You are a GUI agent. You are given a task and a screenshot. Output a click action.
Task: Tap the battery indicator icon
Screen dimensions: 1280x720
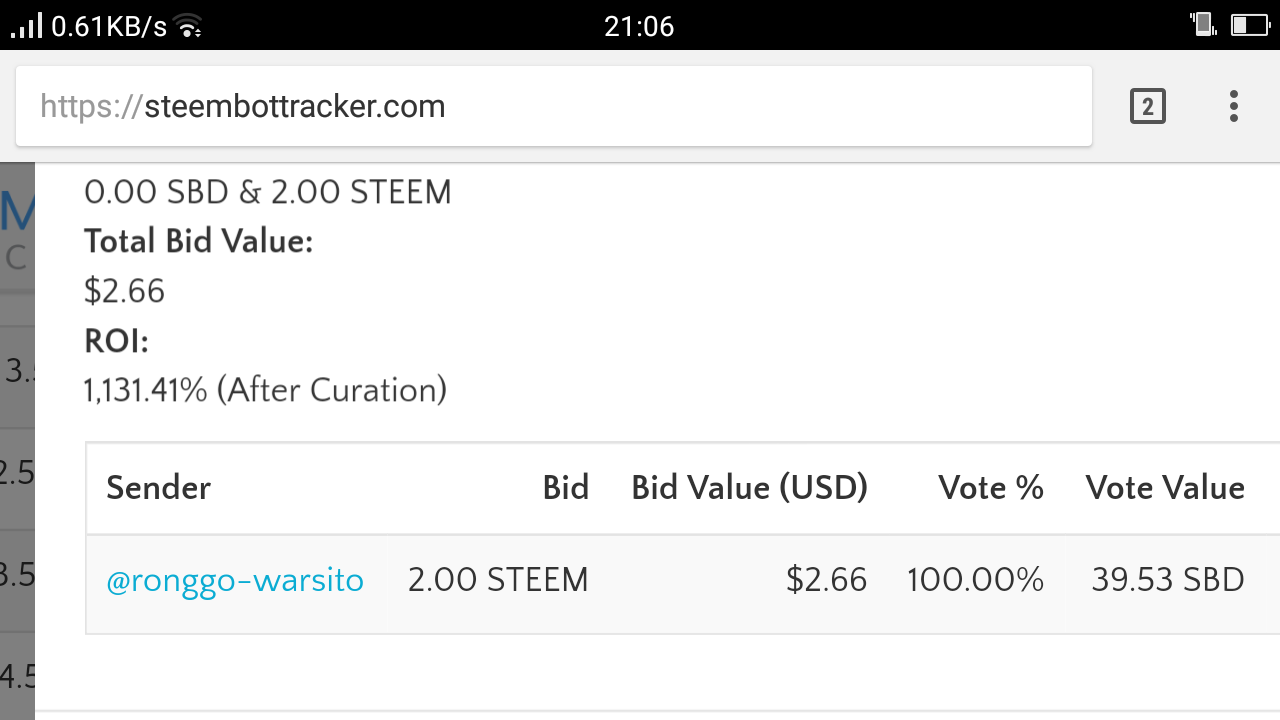1249,25
